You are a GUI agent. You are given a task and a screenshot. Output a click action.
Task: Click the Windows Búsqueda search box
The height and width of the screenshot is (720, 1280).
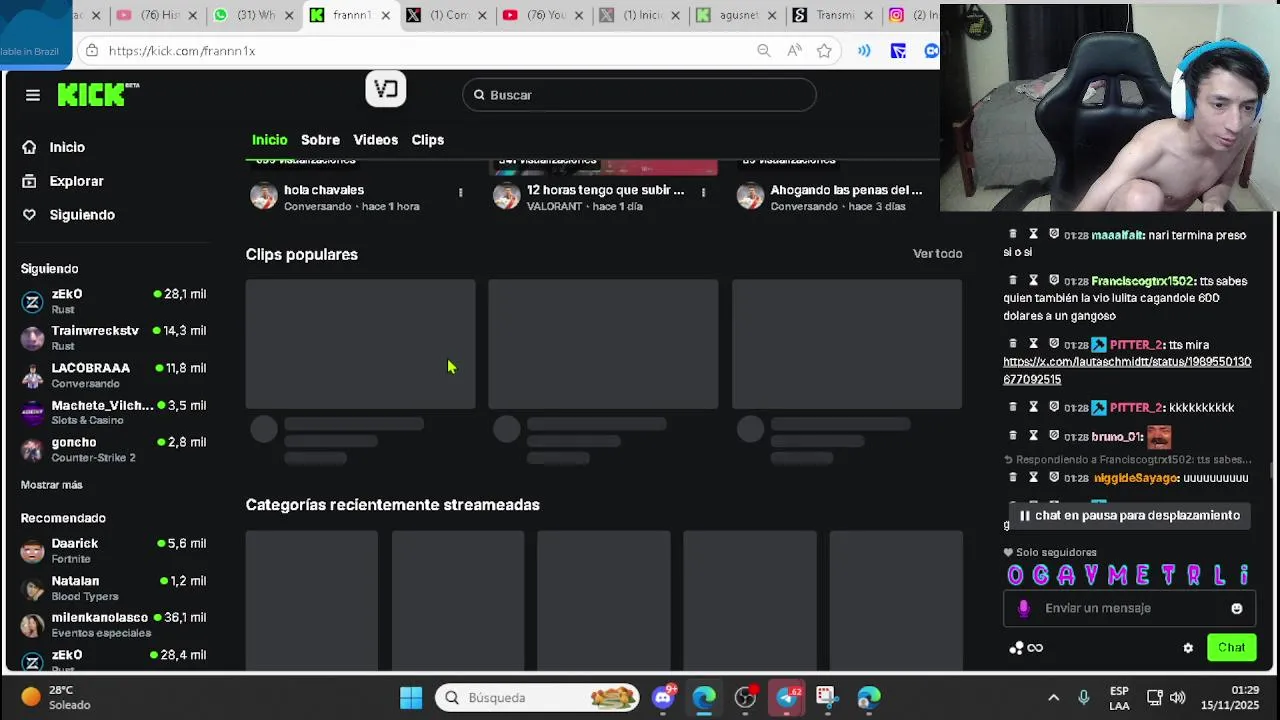(x=538, y=697)
